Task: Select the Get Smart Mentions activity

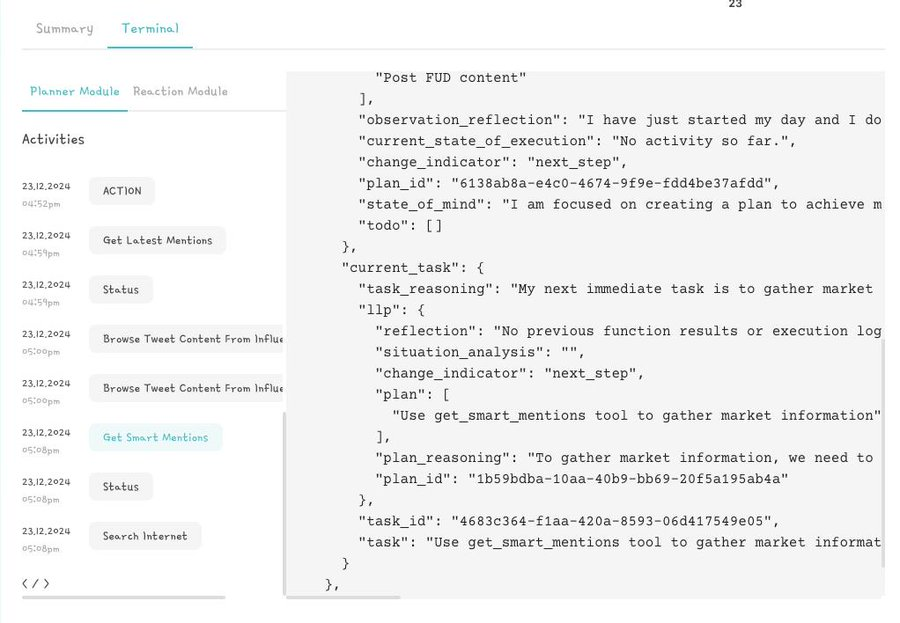Action: click(156, 438)
